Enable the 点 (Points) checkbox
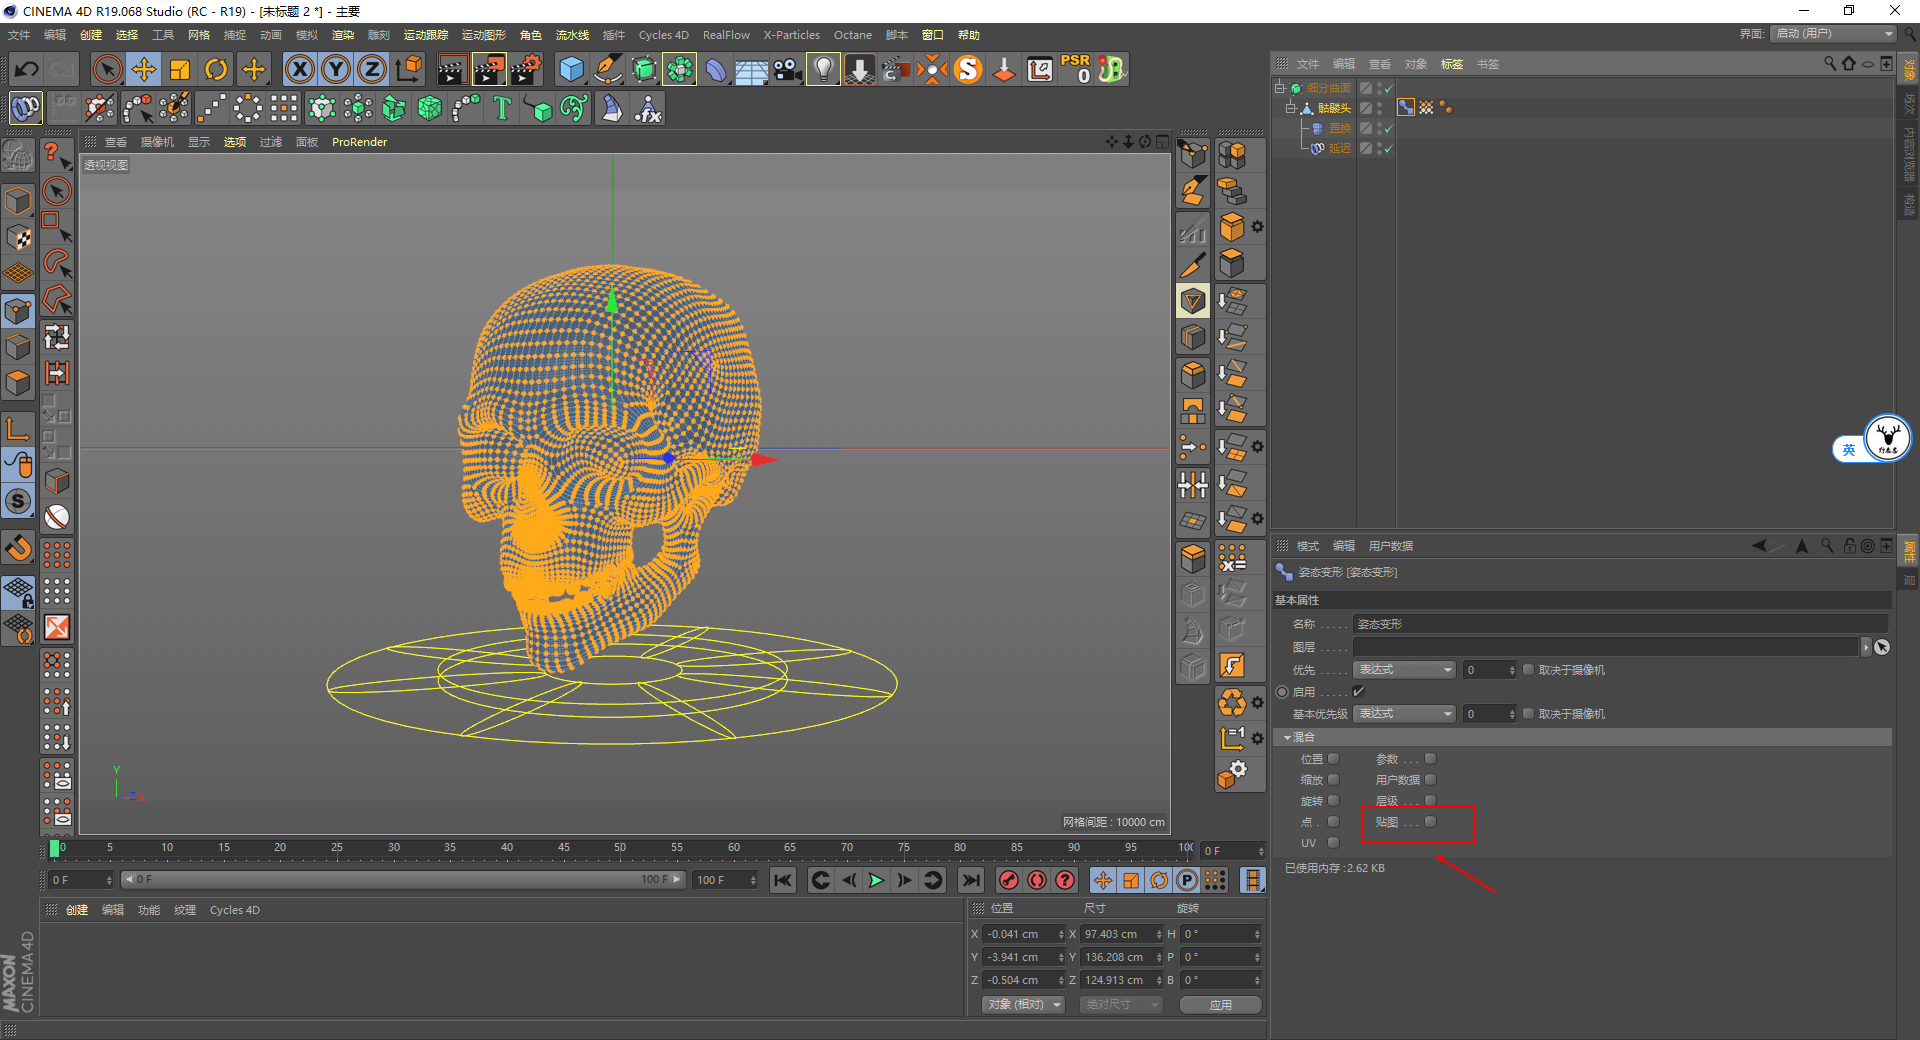The image size is (1920, 1040). point(1333,822)
